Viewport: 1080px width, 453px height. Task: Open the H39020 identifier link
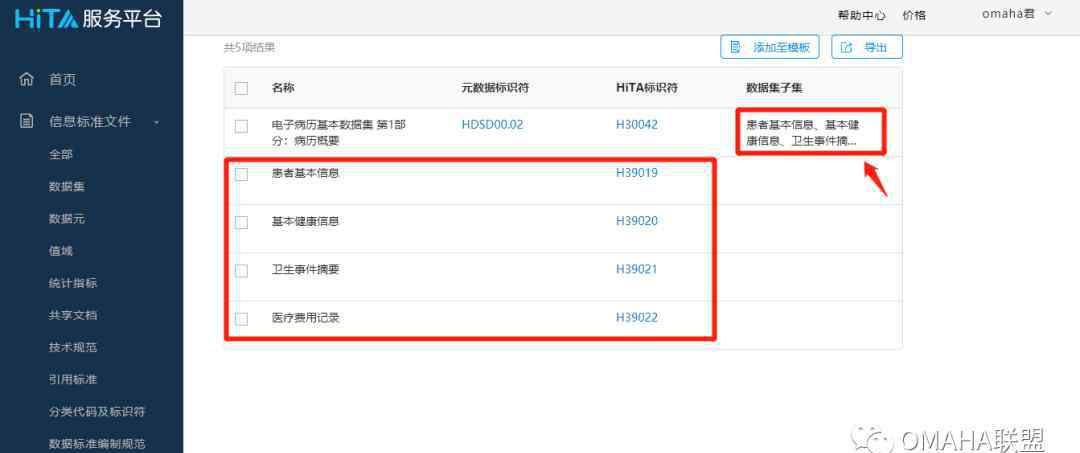(x=637, y=221)
